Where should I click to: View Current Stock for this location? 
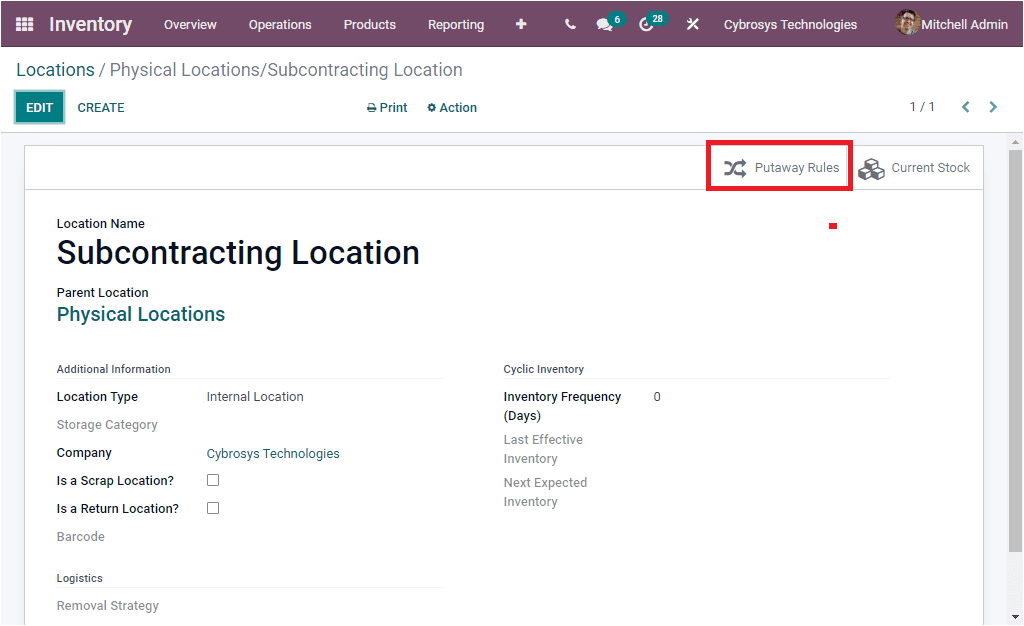point(915,168)
